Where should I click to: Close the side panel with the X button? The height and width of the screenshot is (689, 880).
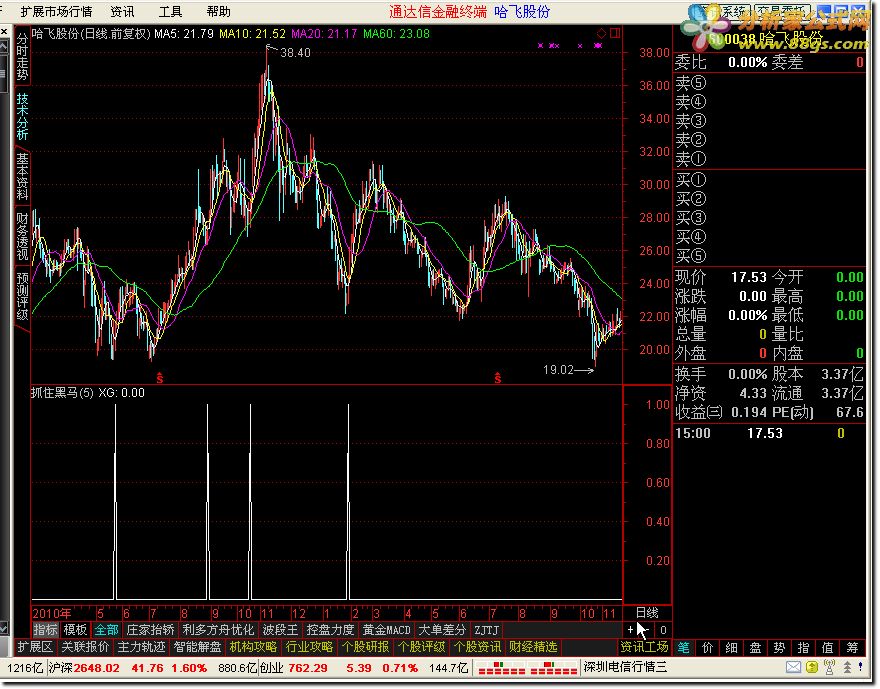pyautogui.click(x=3, y=31)
